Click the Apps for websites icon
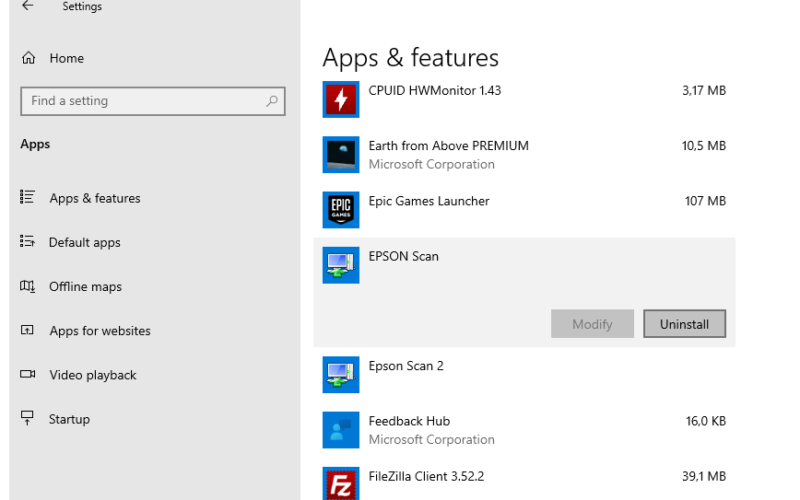 tap(27, 330)
